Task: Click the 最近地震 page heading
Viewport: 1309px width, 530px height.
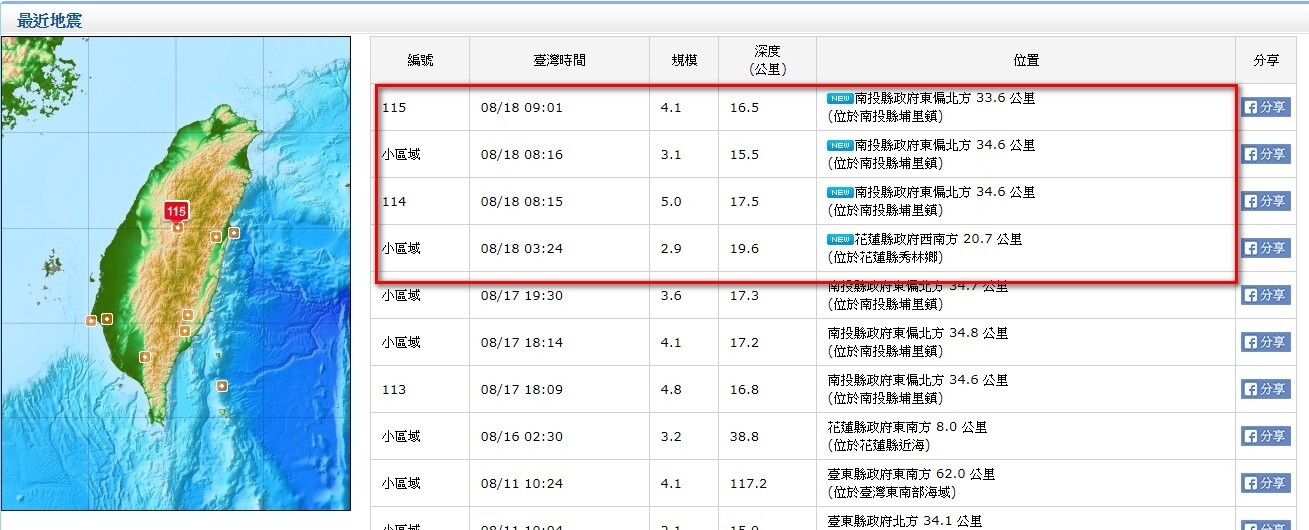Action: point(49,20)
